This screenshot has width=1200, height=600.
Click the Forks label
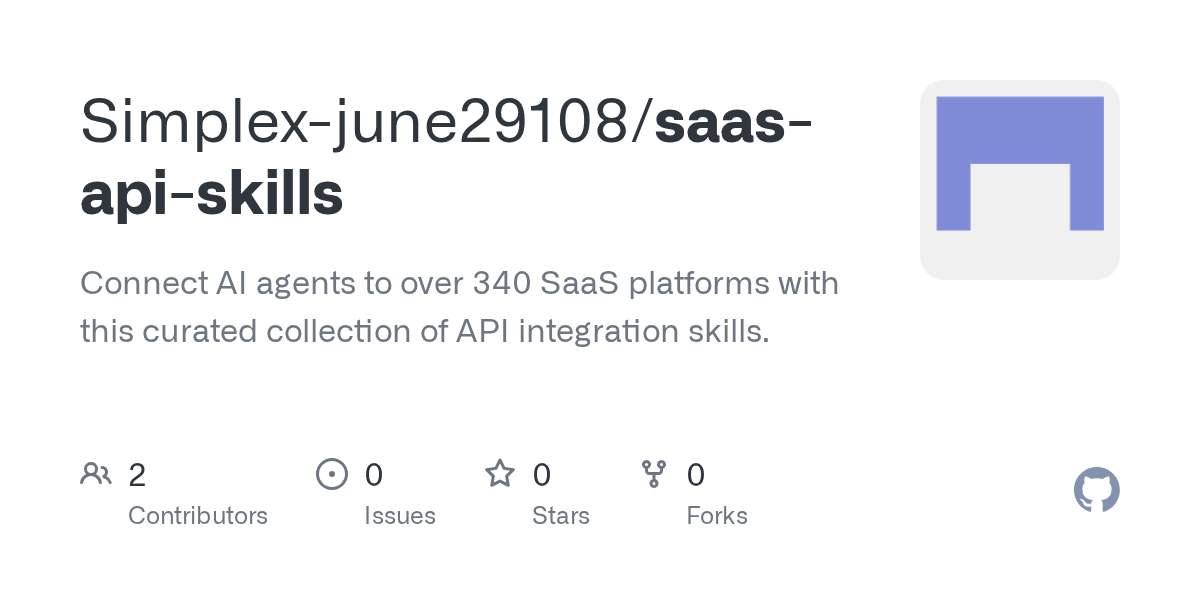pos(717,516)
